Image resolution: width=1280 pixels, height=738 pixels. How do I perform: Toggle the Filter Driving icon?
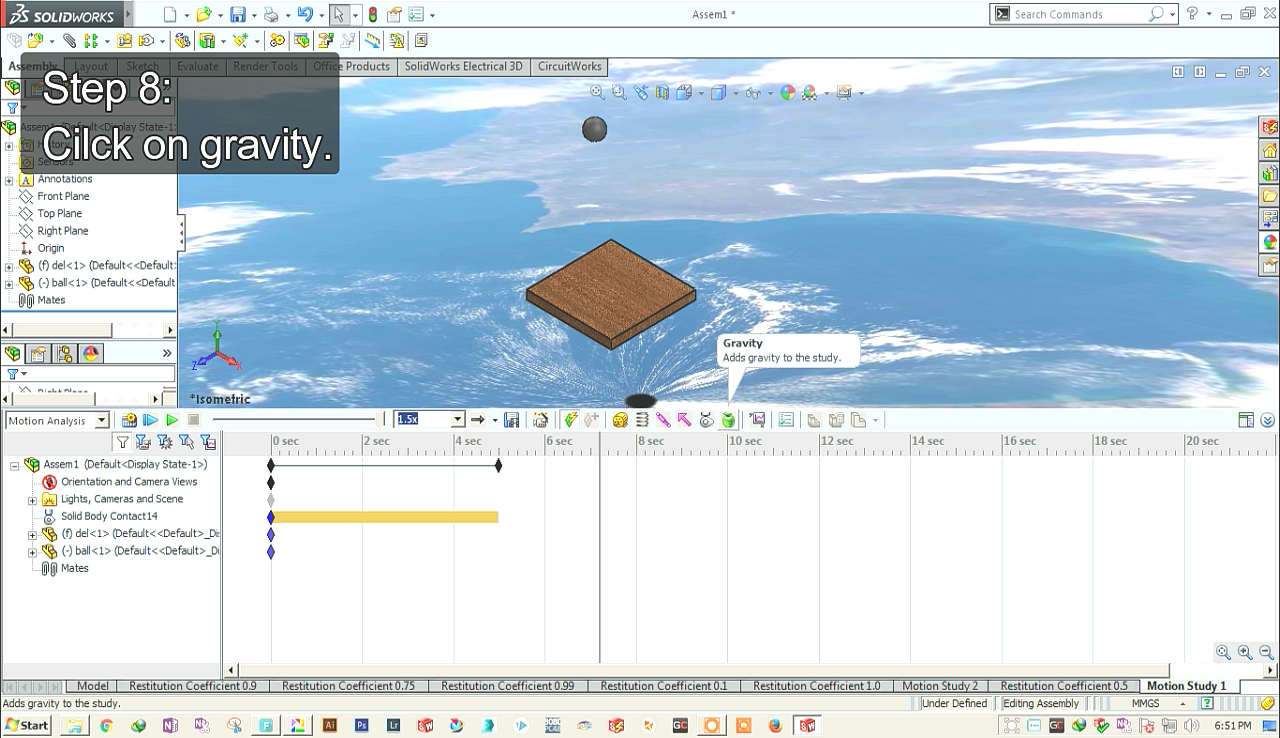165,441
